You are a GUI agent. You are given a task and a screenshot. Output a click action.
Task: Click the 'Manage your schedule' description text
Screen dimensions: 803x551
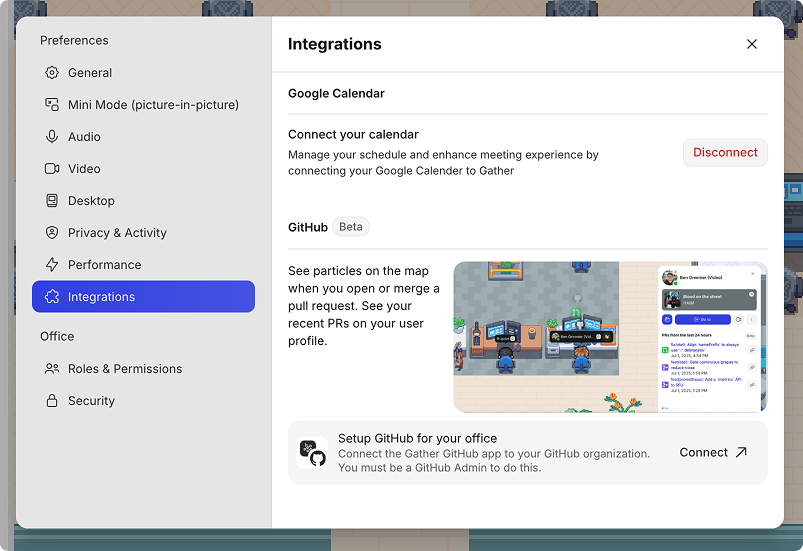443,163
